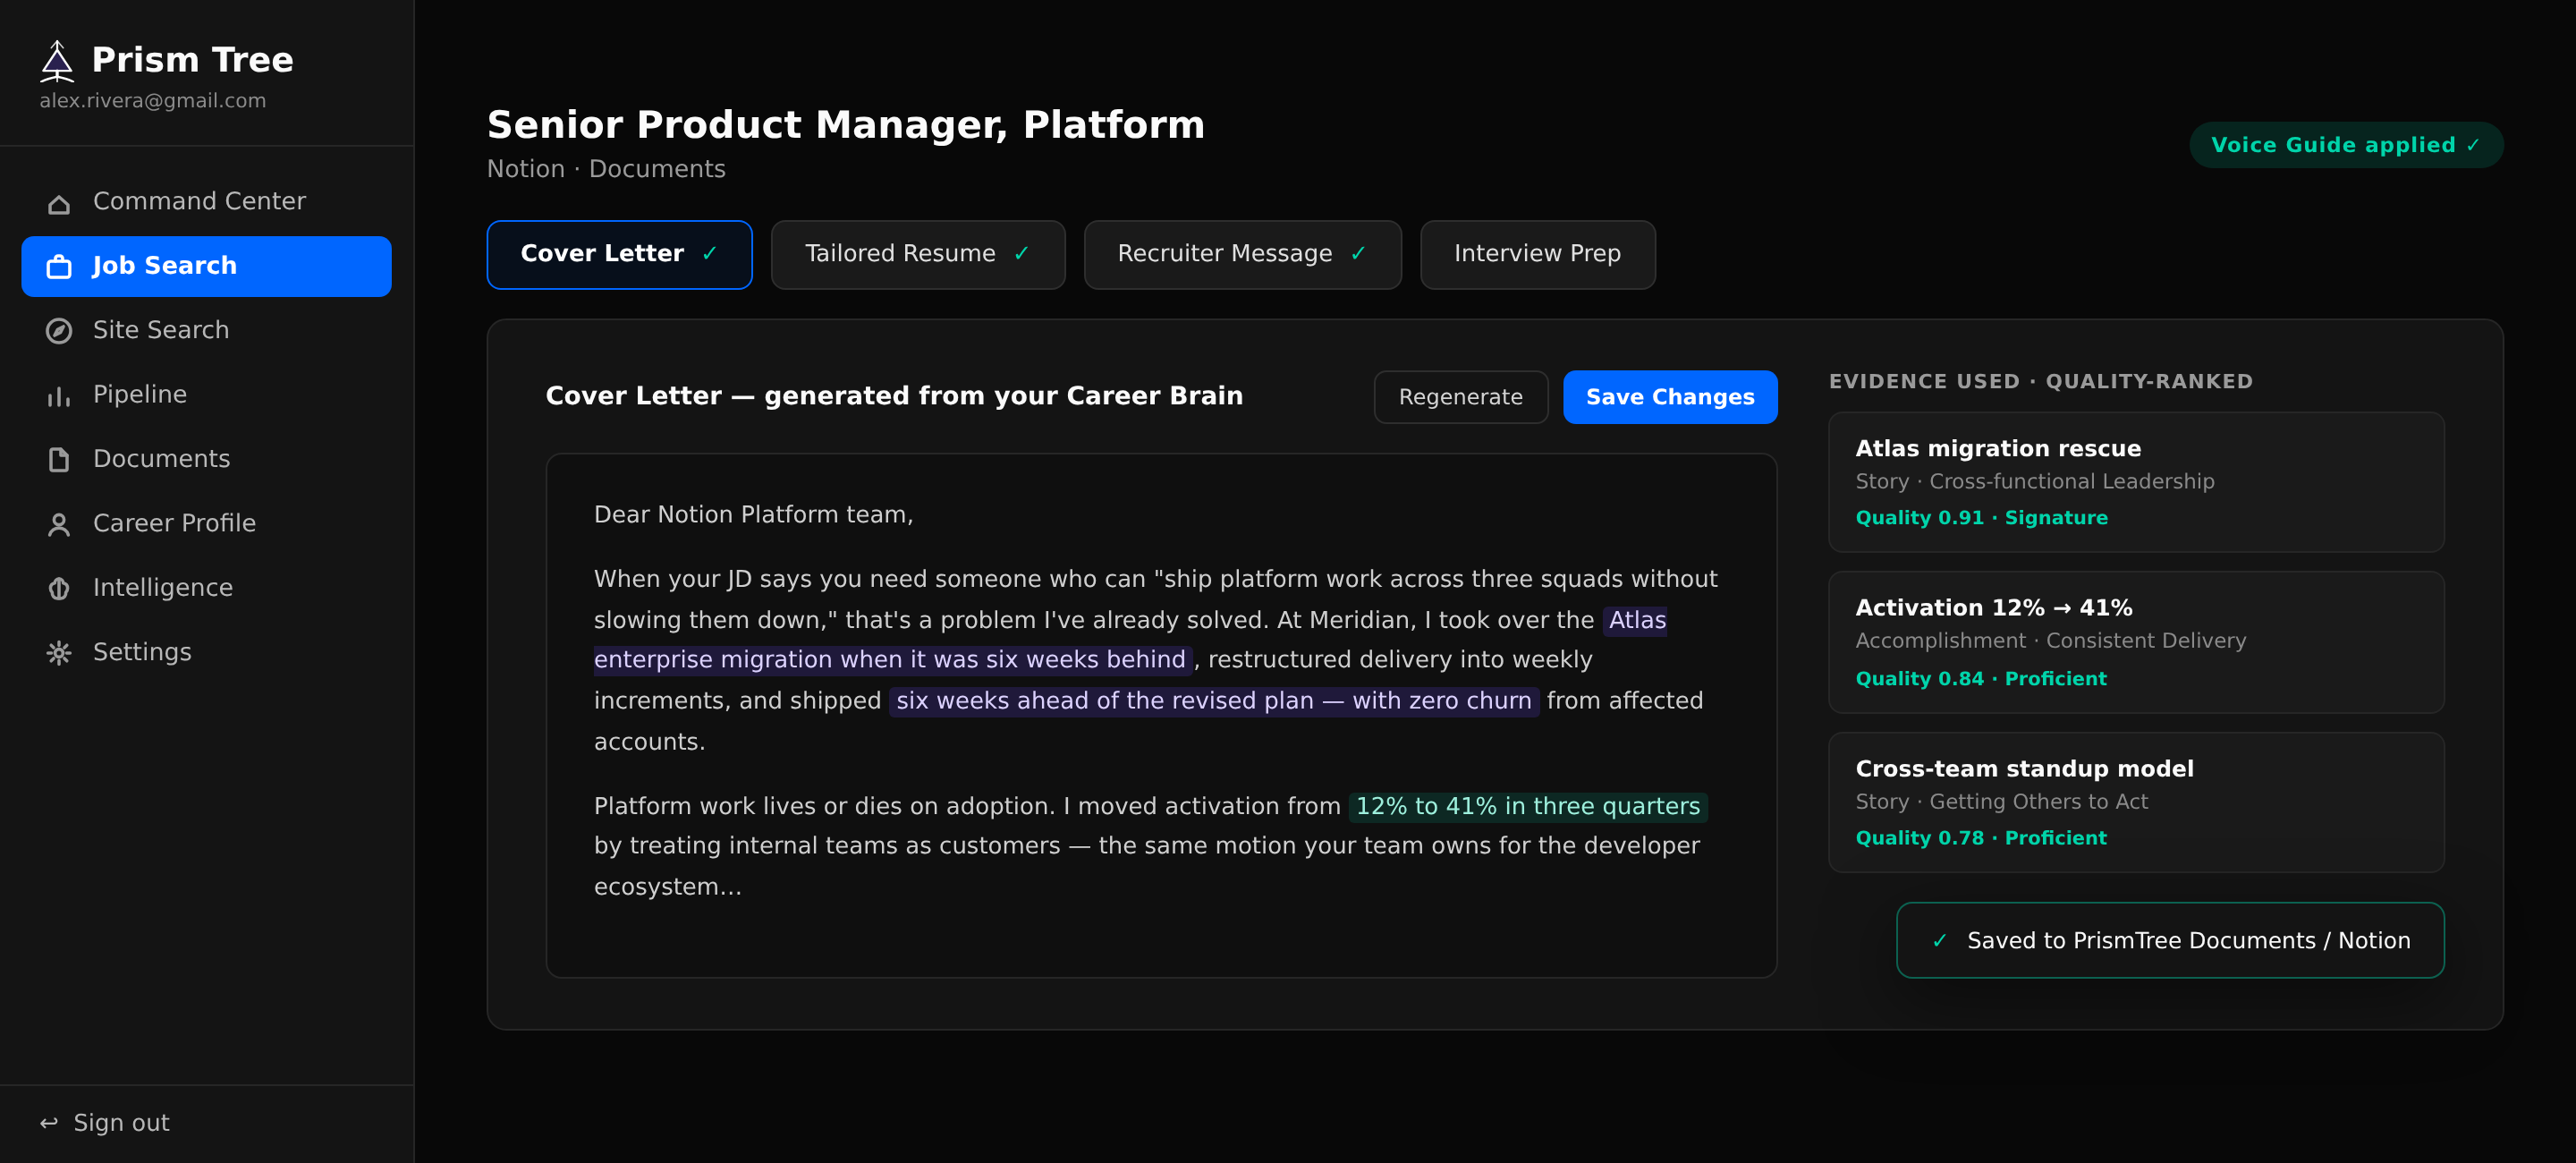Click the Intelligence brain icon
Image resolution: width=2576 pixels, height=1163 pixels.
(x=59, y=589)
